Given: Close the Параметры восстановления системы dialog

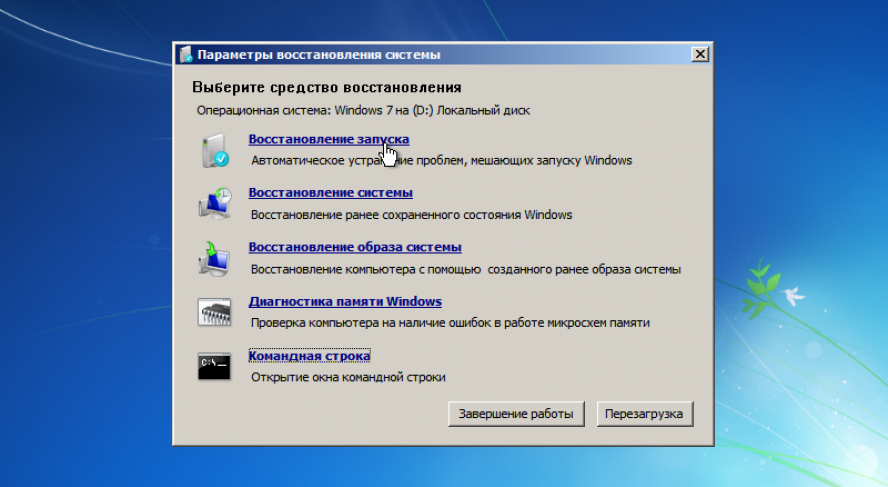Looking at the screenshot, I should point(700,54).
